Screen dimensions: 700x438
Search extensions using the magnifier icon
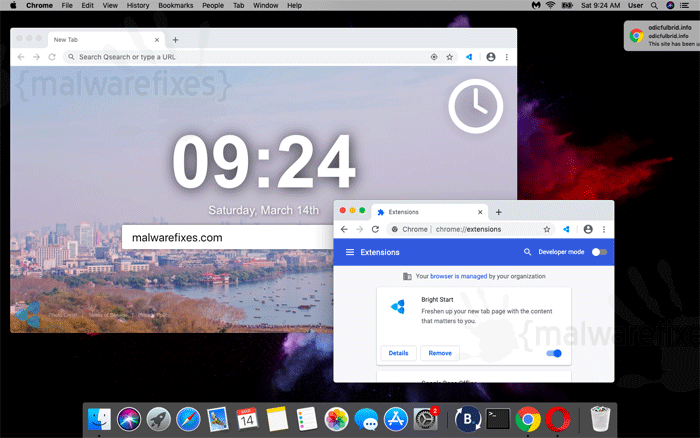pos(527,252)
